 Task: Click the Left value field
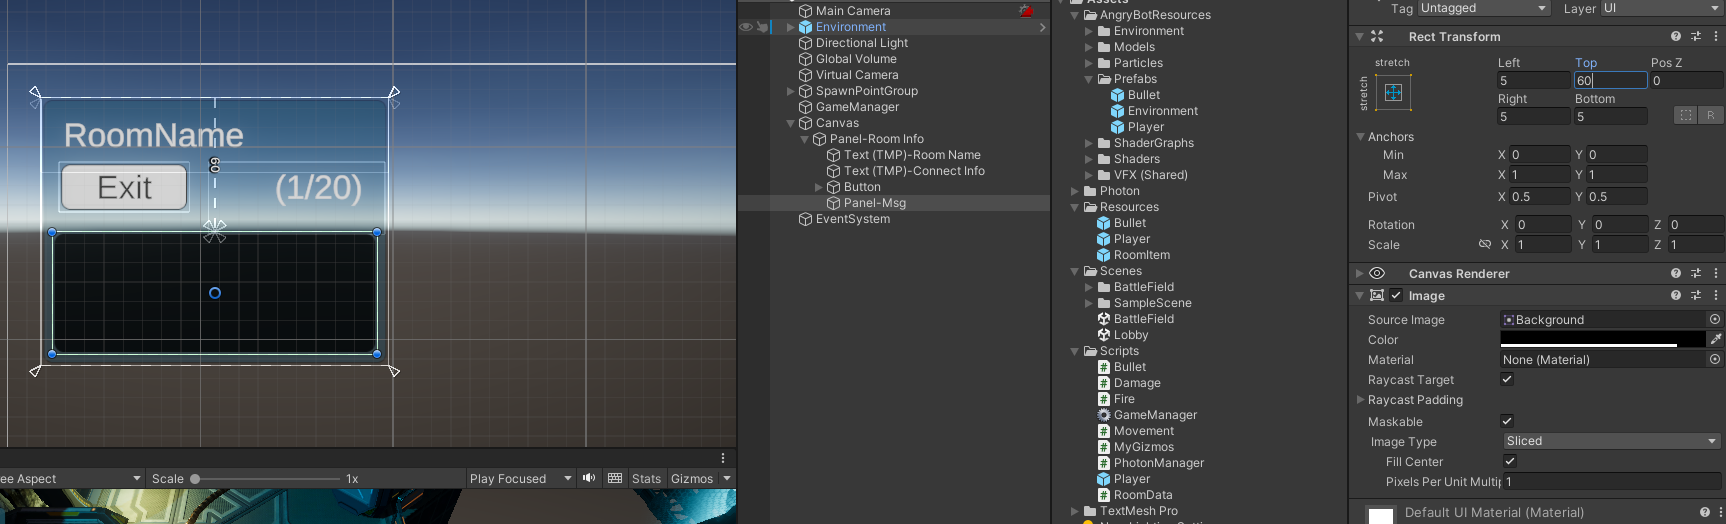pos(1533,80)
